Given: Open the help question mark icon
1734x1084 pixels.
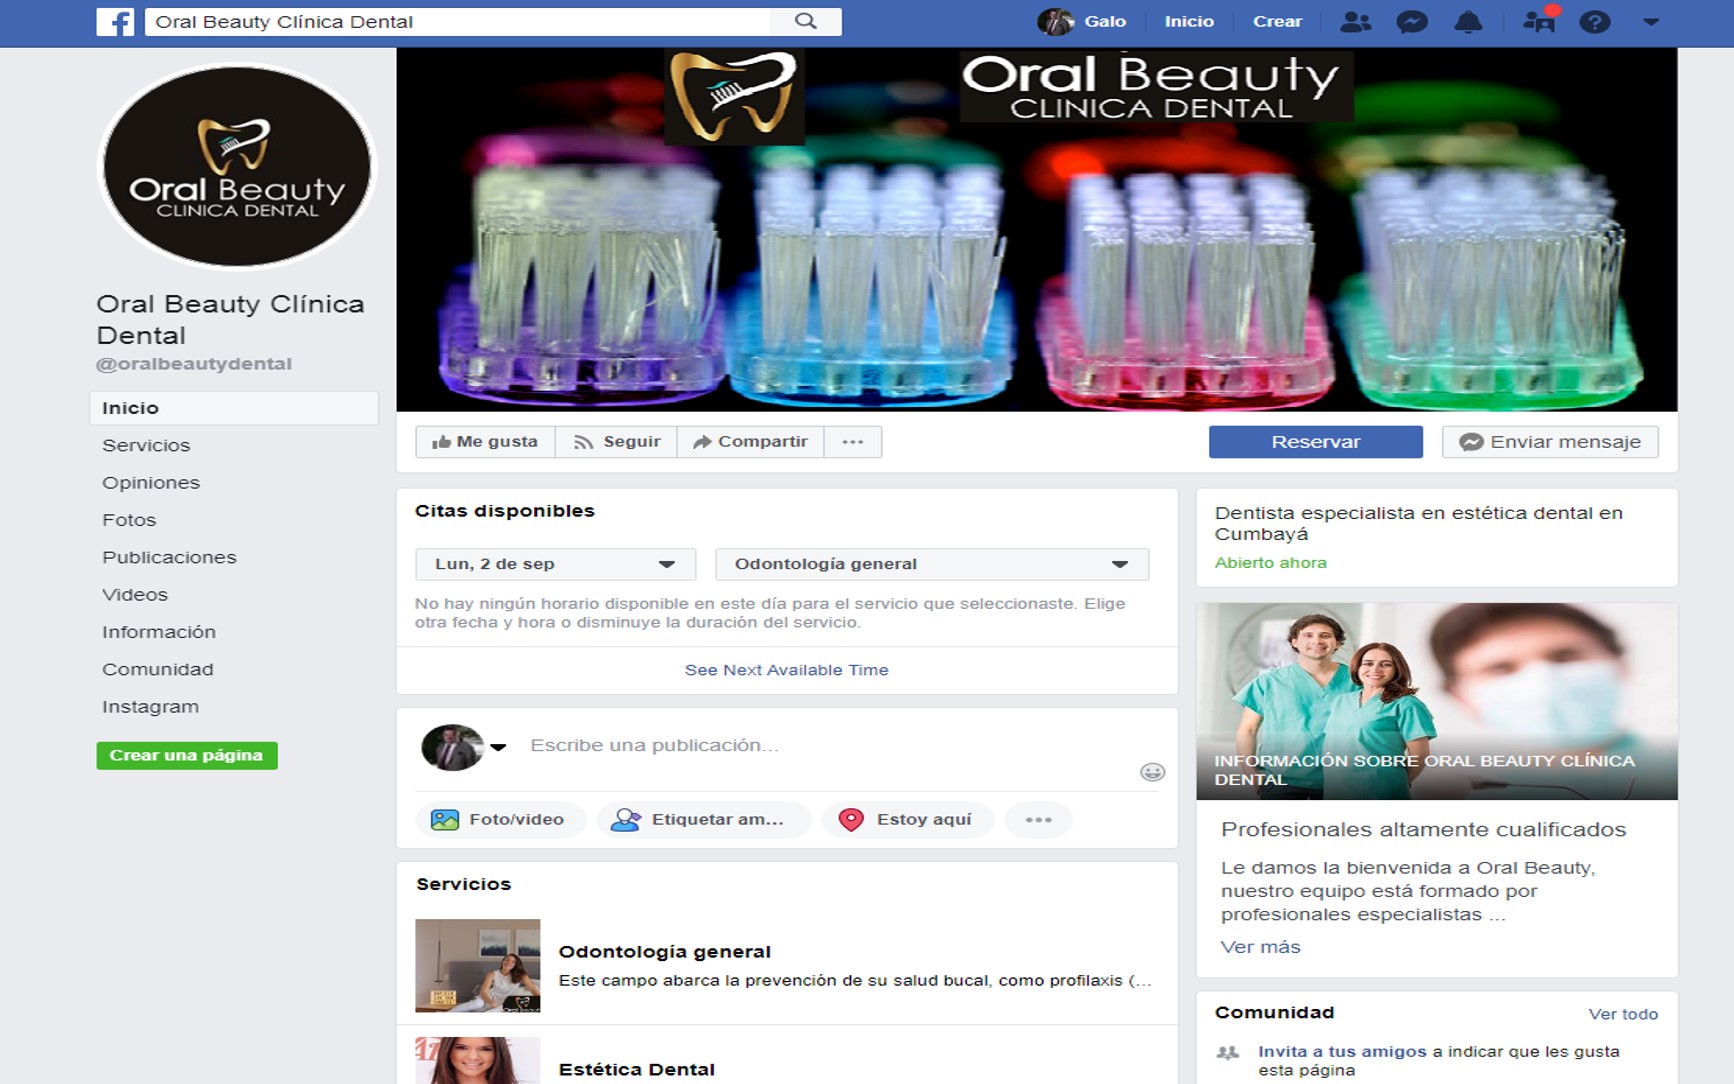Looking at the screenshot, I should click(x=1594, y=22).
